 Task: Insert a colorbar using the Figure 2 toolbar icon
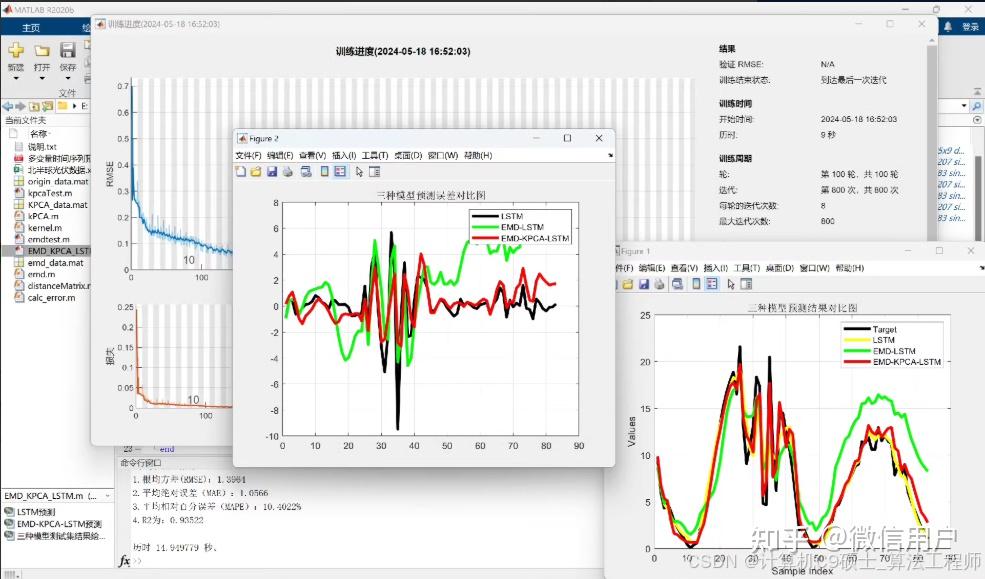coord(324,171)
